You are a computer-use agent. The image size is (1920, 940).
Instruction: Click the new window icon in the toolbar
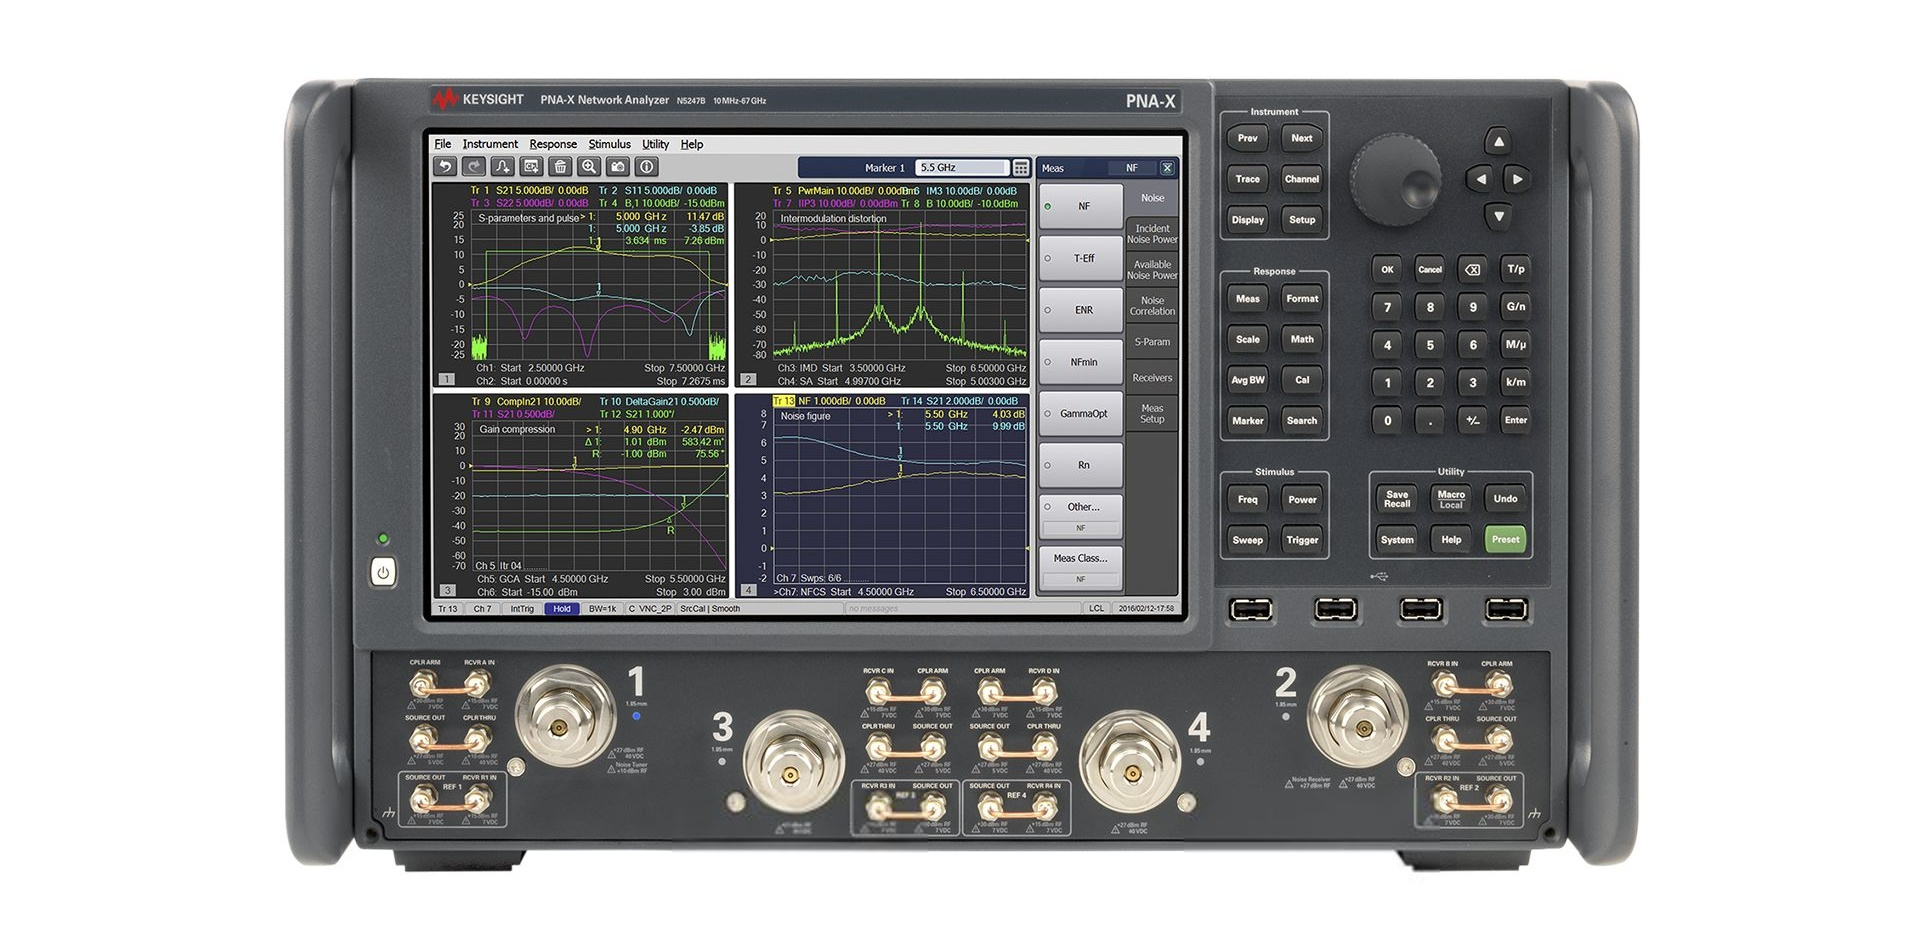pos(532,167)
